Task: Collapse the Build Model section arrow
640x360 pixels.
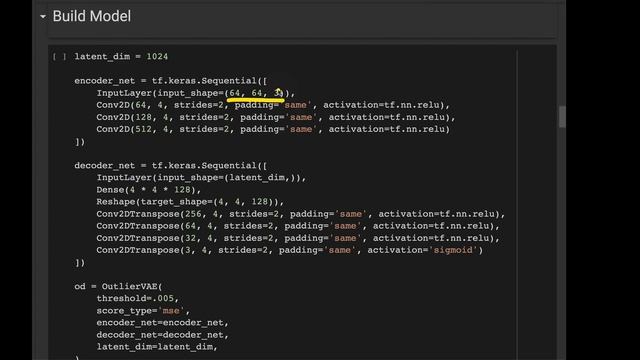Action: tap(43, 17)
